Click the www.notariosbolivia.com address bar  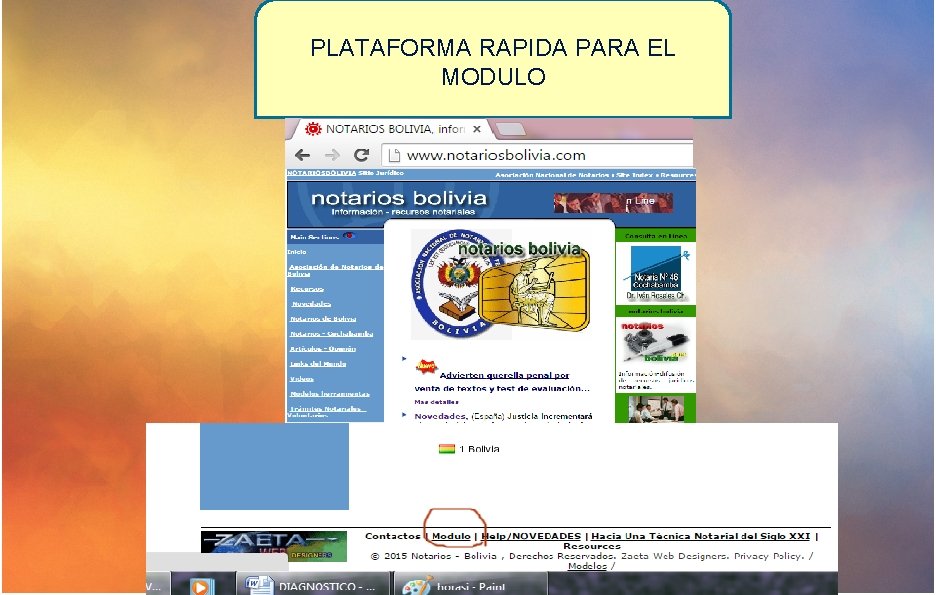pyautogui.click(x=537, y=155)
